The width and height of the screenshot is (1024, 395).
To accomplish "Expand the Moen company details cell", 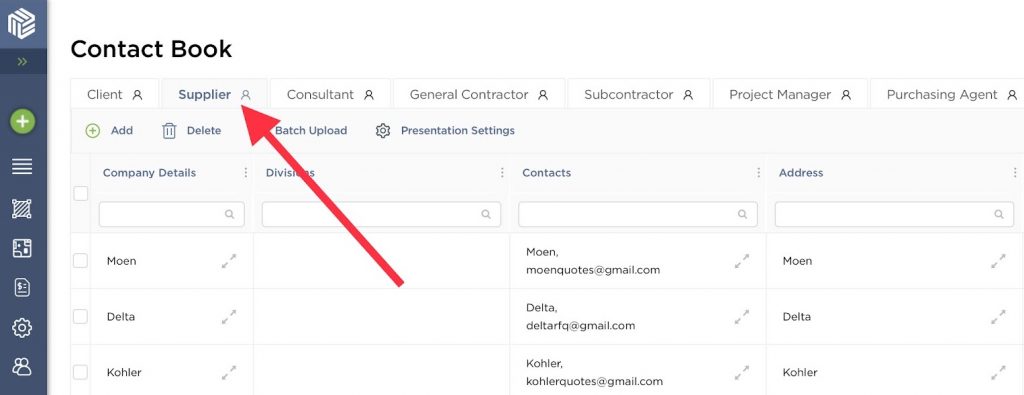I will tap(229, 261).
